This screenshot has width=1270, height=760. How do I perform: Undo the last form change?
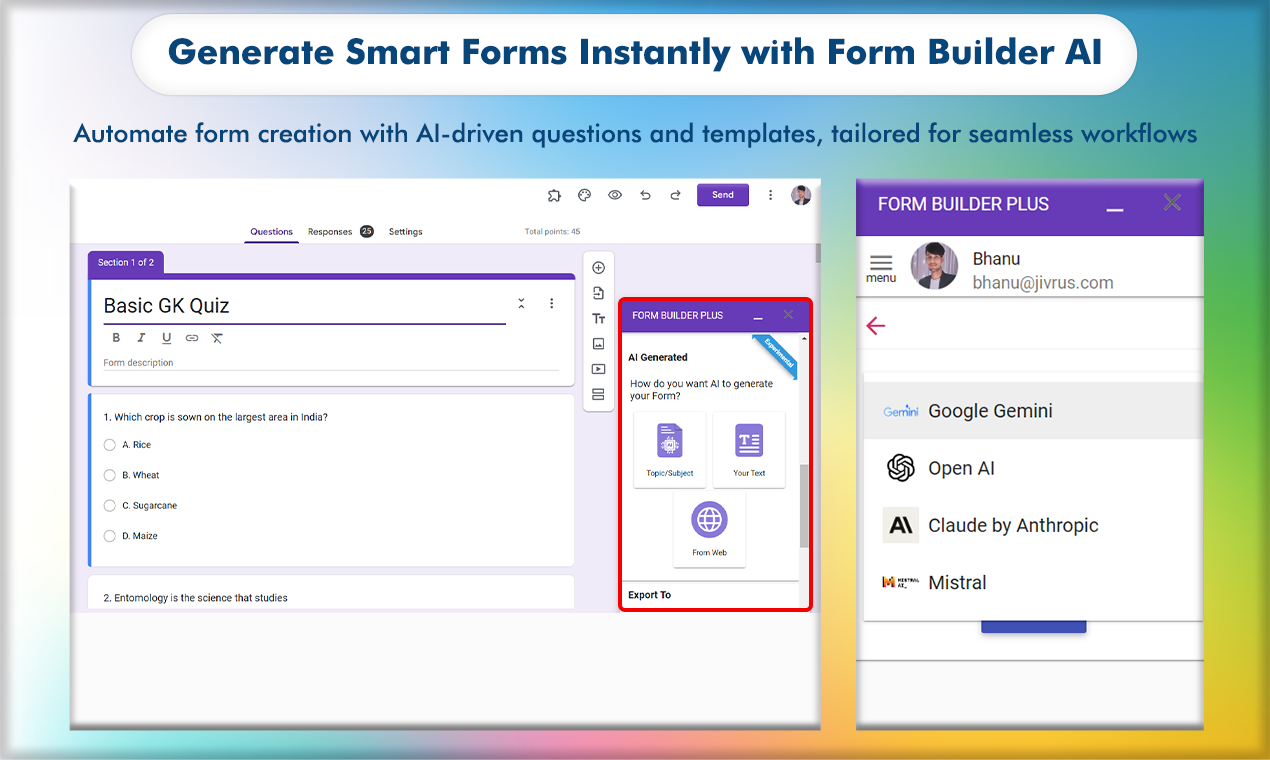(x=645, y=195)
